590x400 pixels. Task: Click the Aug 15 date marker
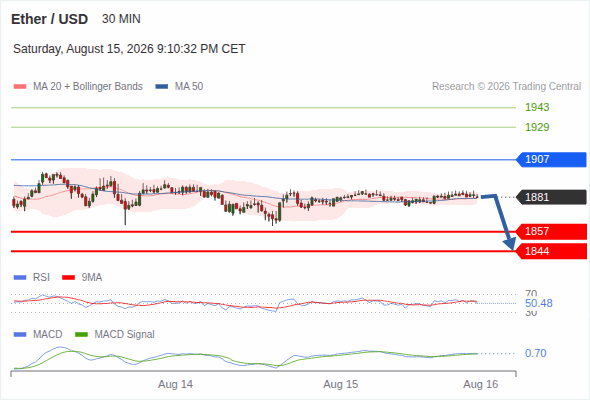pyautogui.click(x=341, y=385)
